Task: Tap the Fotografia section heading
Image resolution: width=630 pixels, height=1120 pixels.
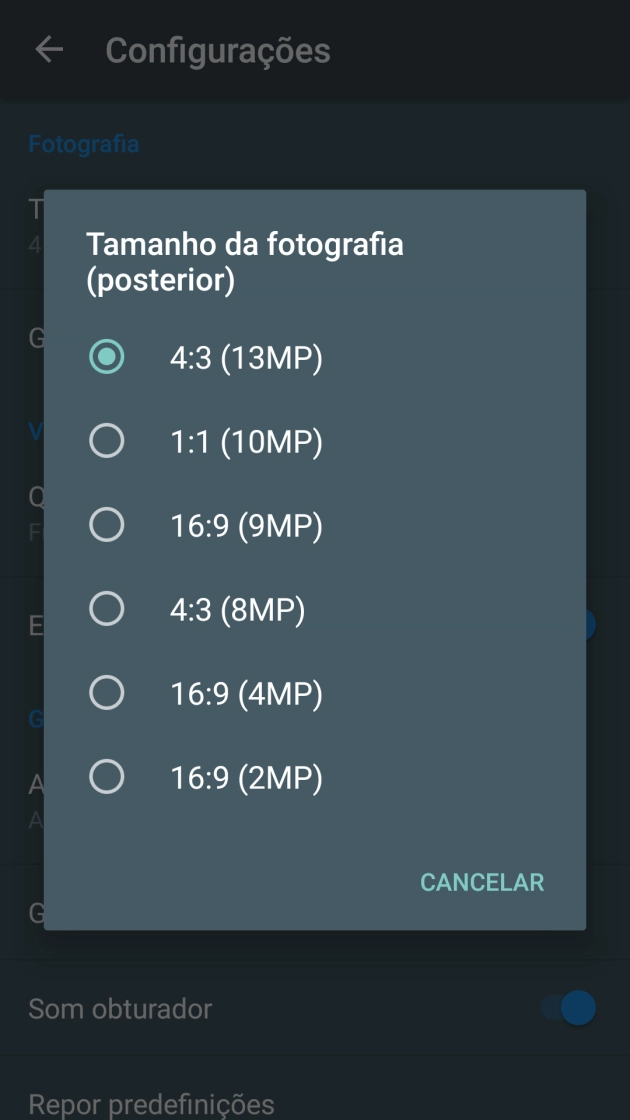Action: pos(83,144)
